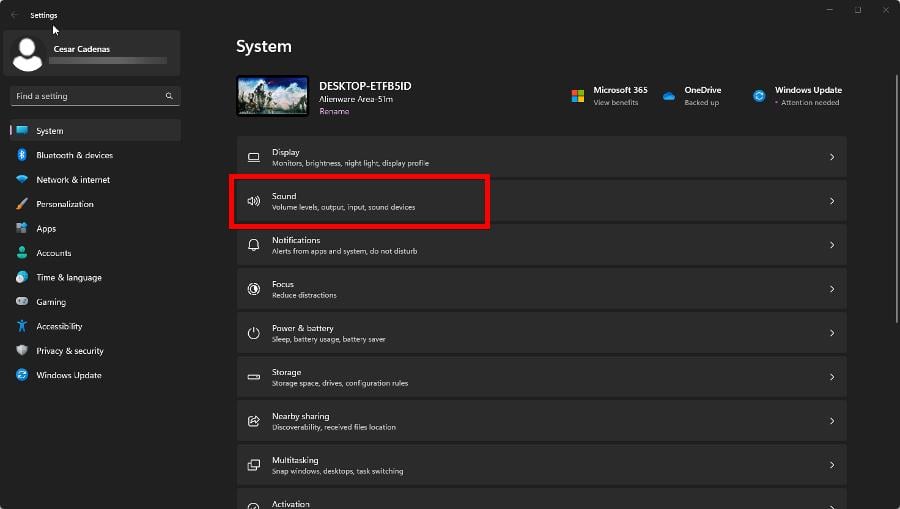
Task: Click the desktop wallpaper thumbnail
Action: (272, 96)
